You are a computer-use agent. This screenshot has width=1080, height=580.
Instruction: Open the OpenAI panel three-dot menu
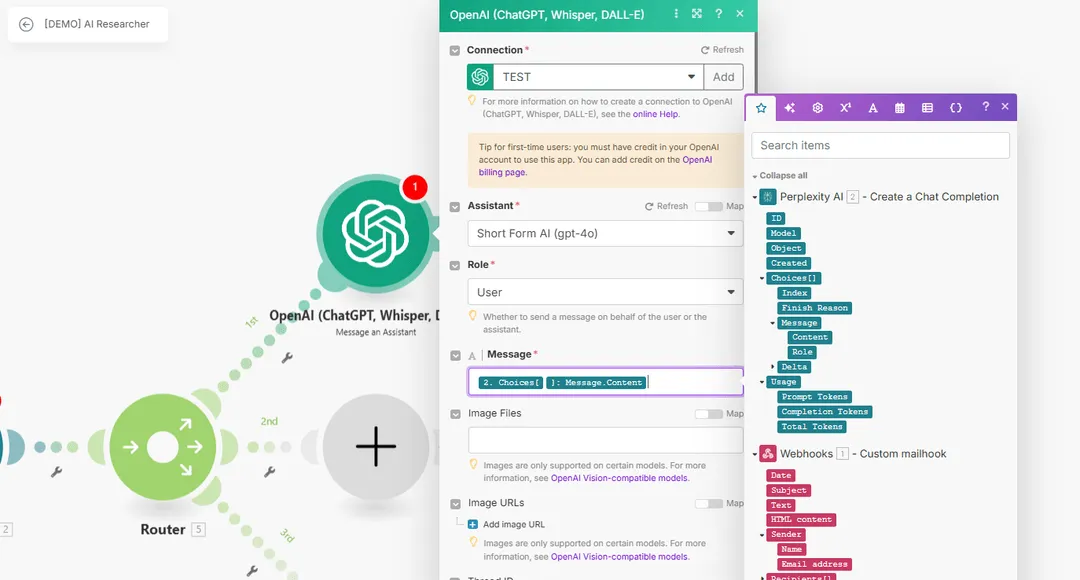(676, 14)
